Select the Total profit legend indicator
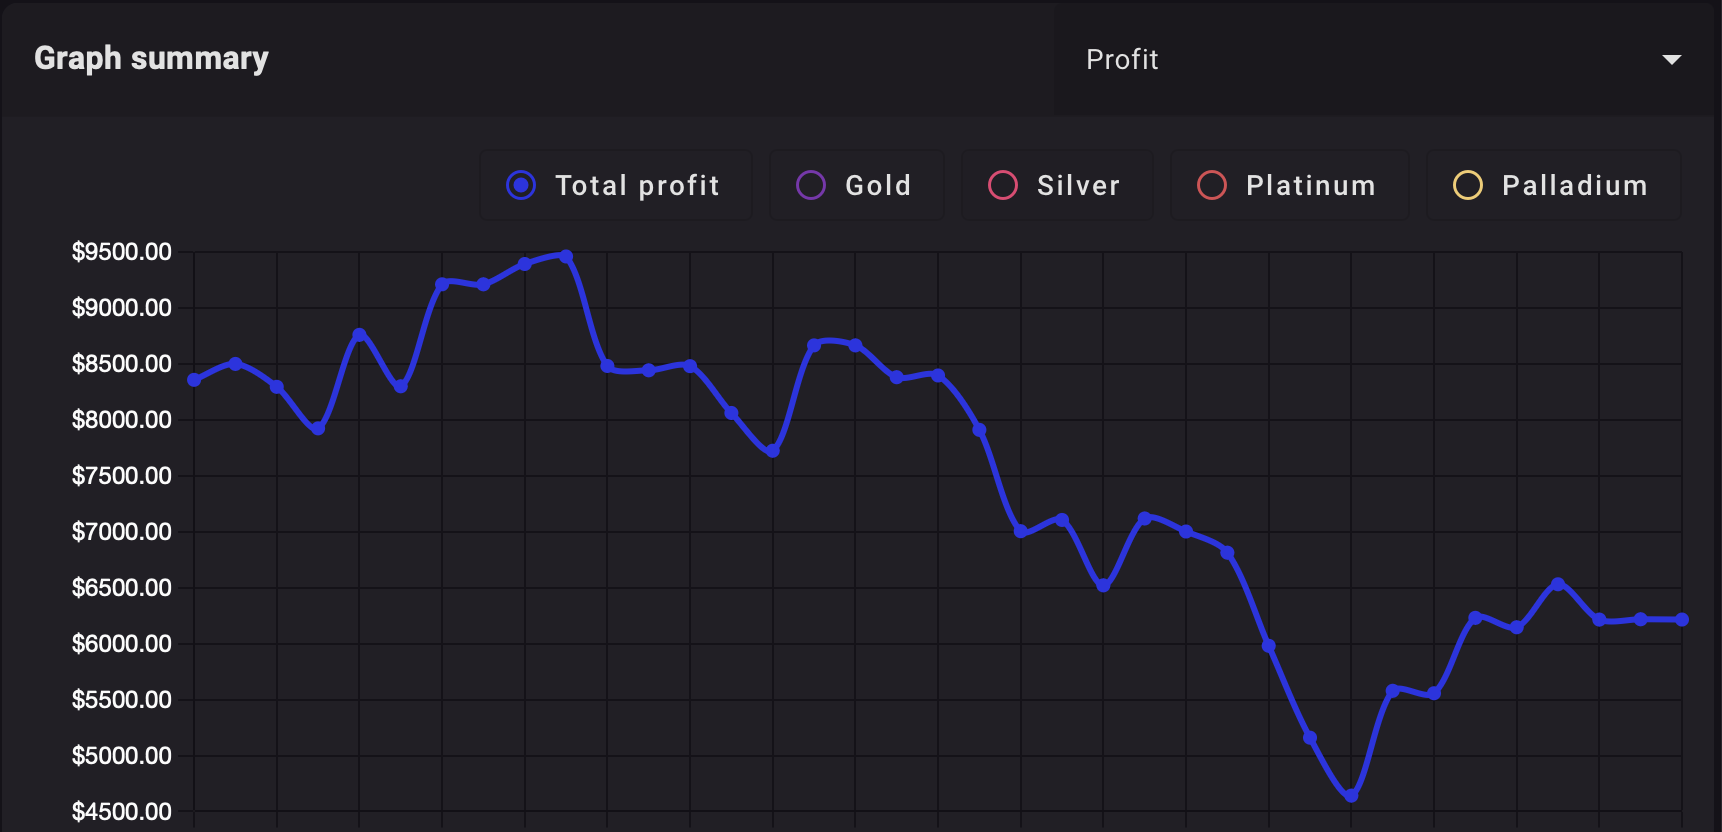1722x832 pixels. click(x=519, y=184)
